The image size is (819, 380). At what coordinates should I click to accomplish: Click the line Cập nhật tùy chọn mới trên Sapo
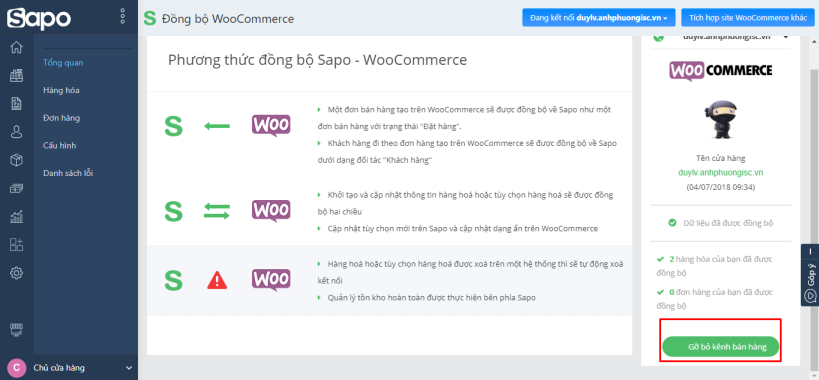tap(462, 229)
